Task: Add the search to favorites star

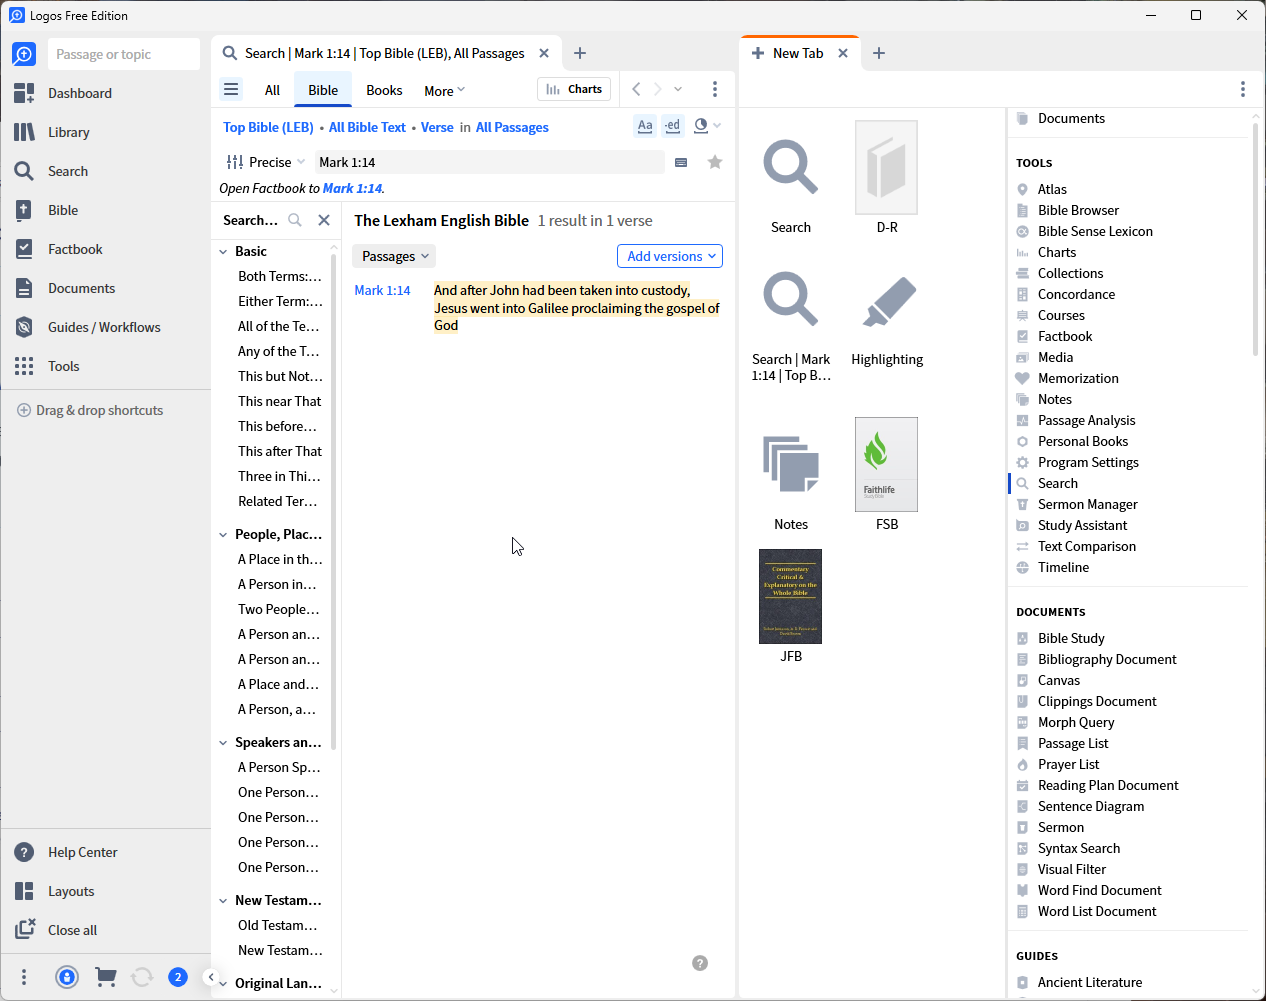Action: pyautogui.click(x=715, y=162)
